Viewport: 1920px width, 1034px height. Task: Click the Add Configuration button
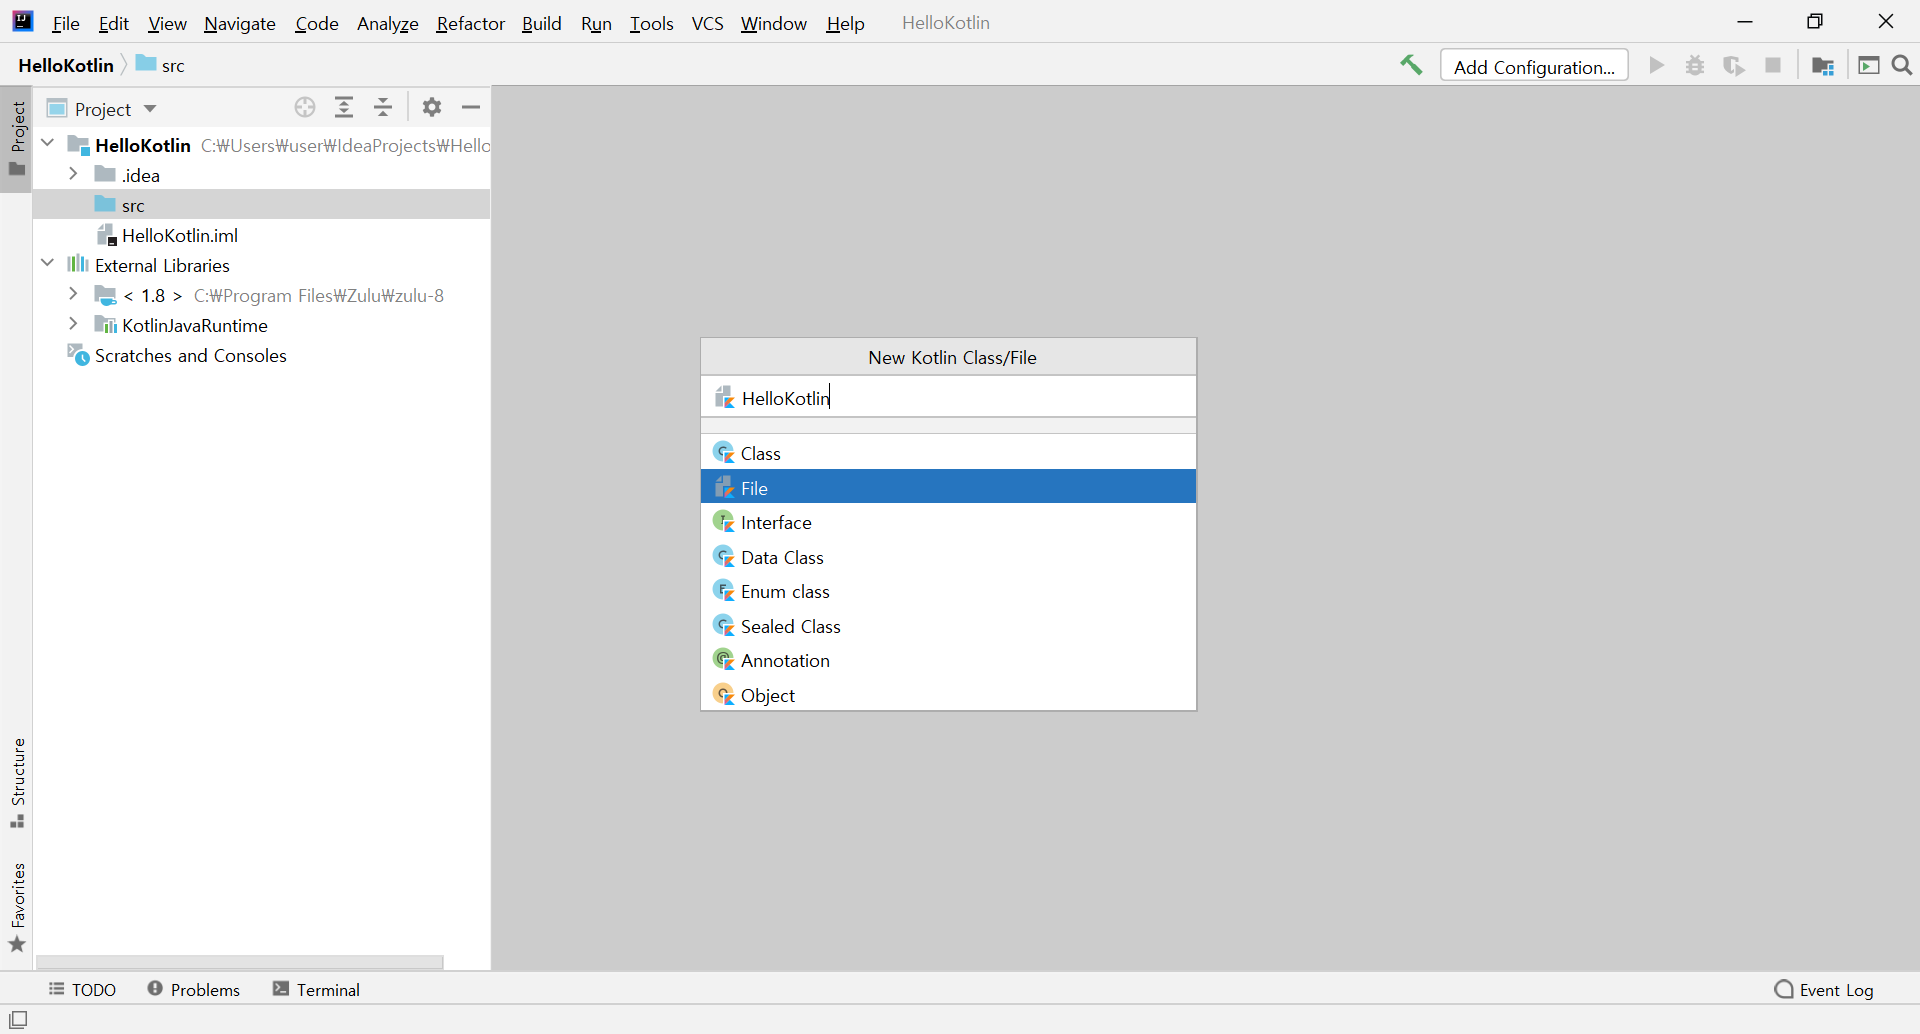(1534, 66)
